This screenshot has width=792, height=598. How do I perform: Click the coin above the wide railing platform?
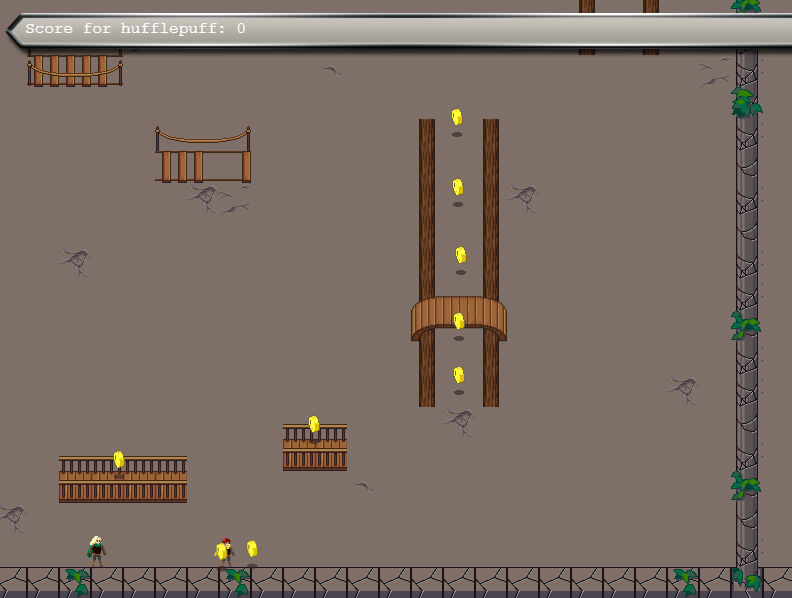(119, 459)
